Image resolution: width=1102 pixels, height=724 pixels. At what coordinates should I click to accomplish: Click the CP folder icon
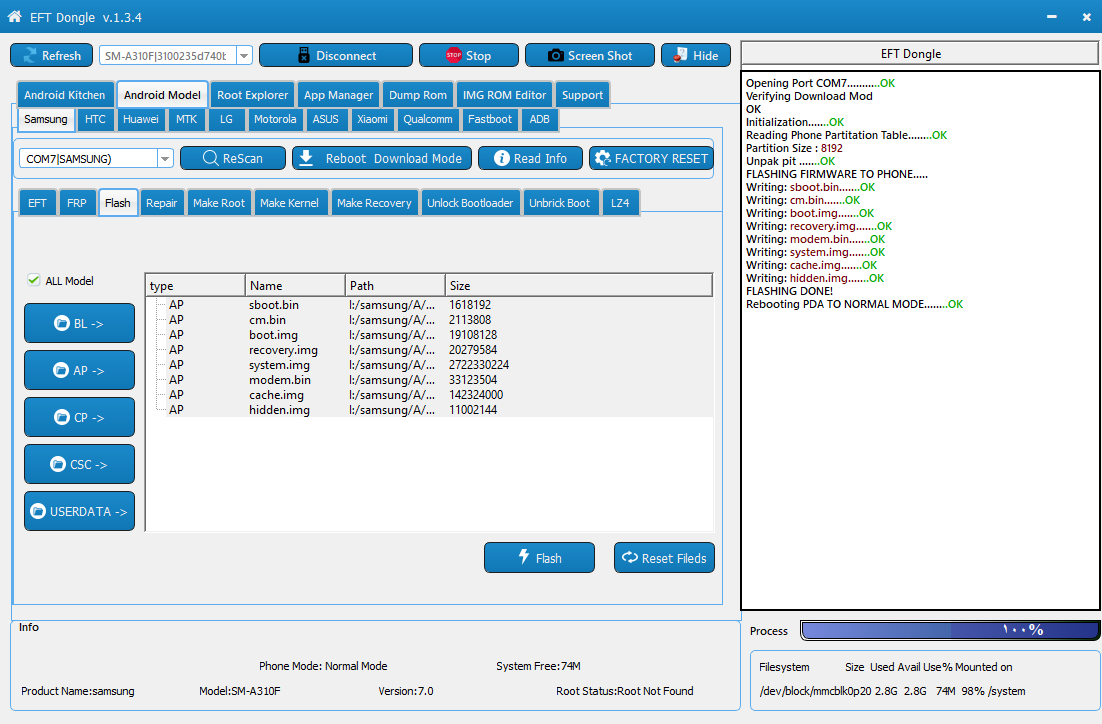click(62, 417)
